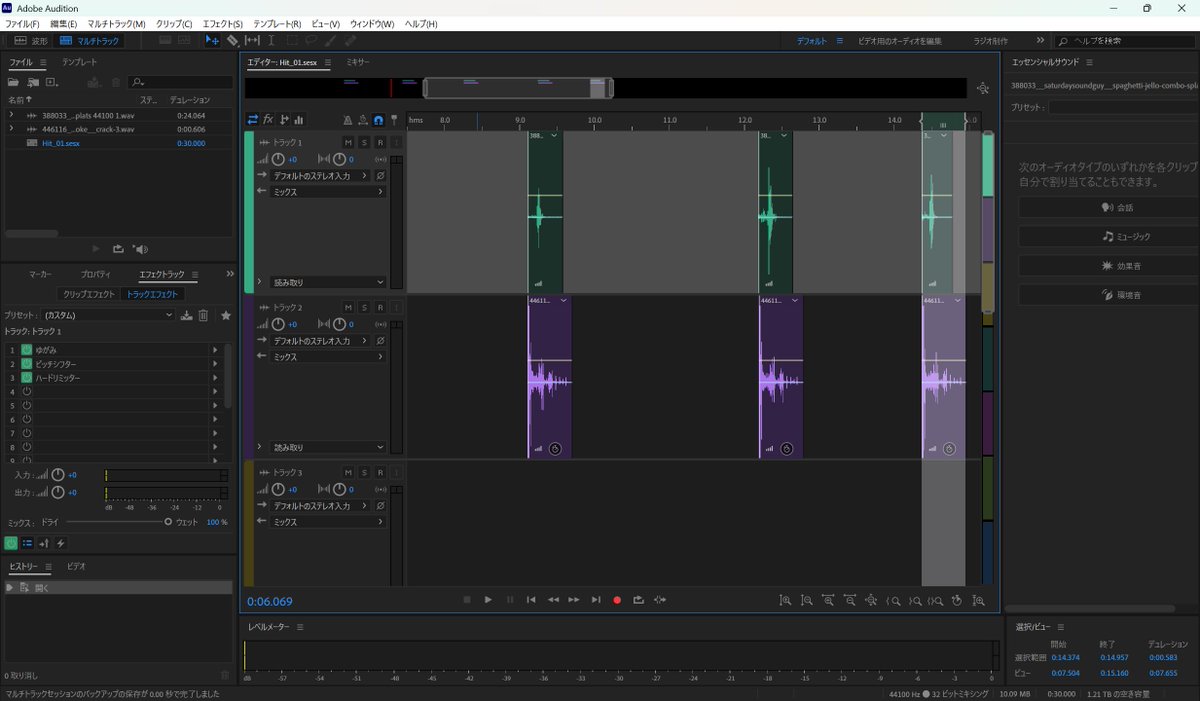
Task: Click Zoom Out Amplitude icon
Action: click(806, 601)
